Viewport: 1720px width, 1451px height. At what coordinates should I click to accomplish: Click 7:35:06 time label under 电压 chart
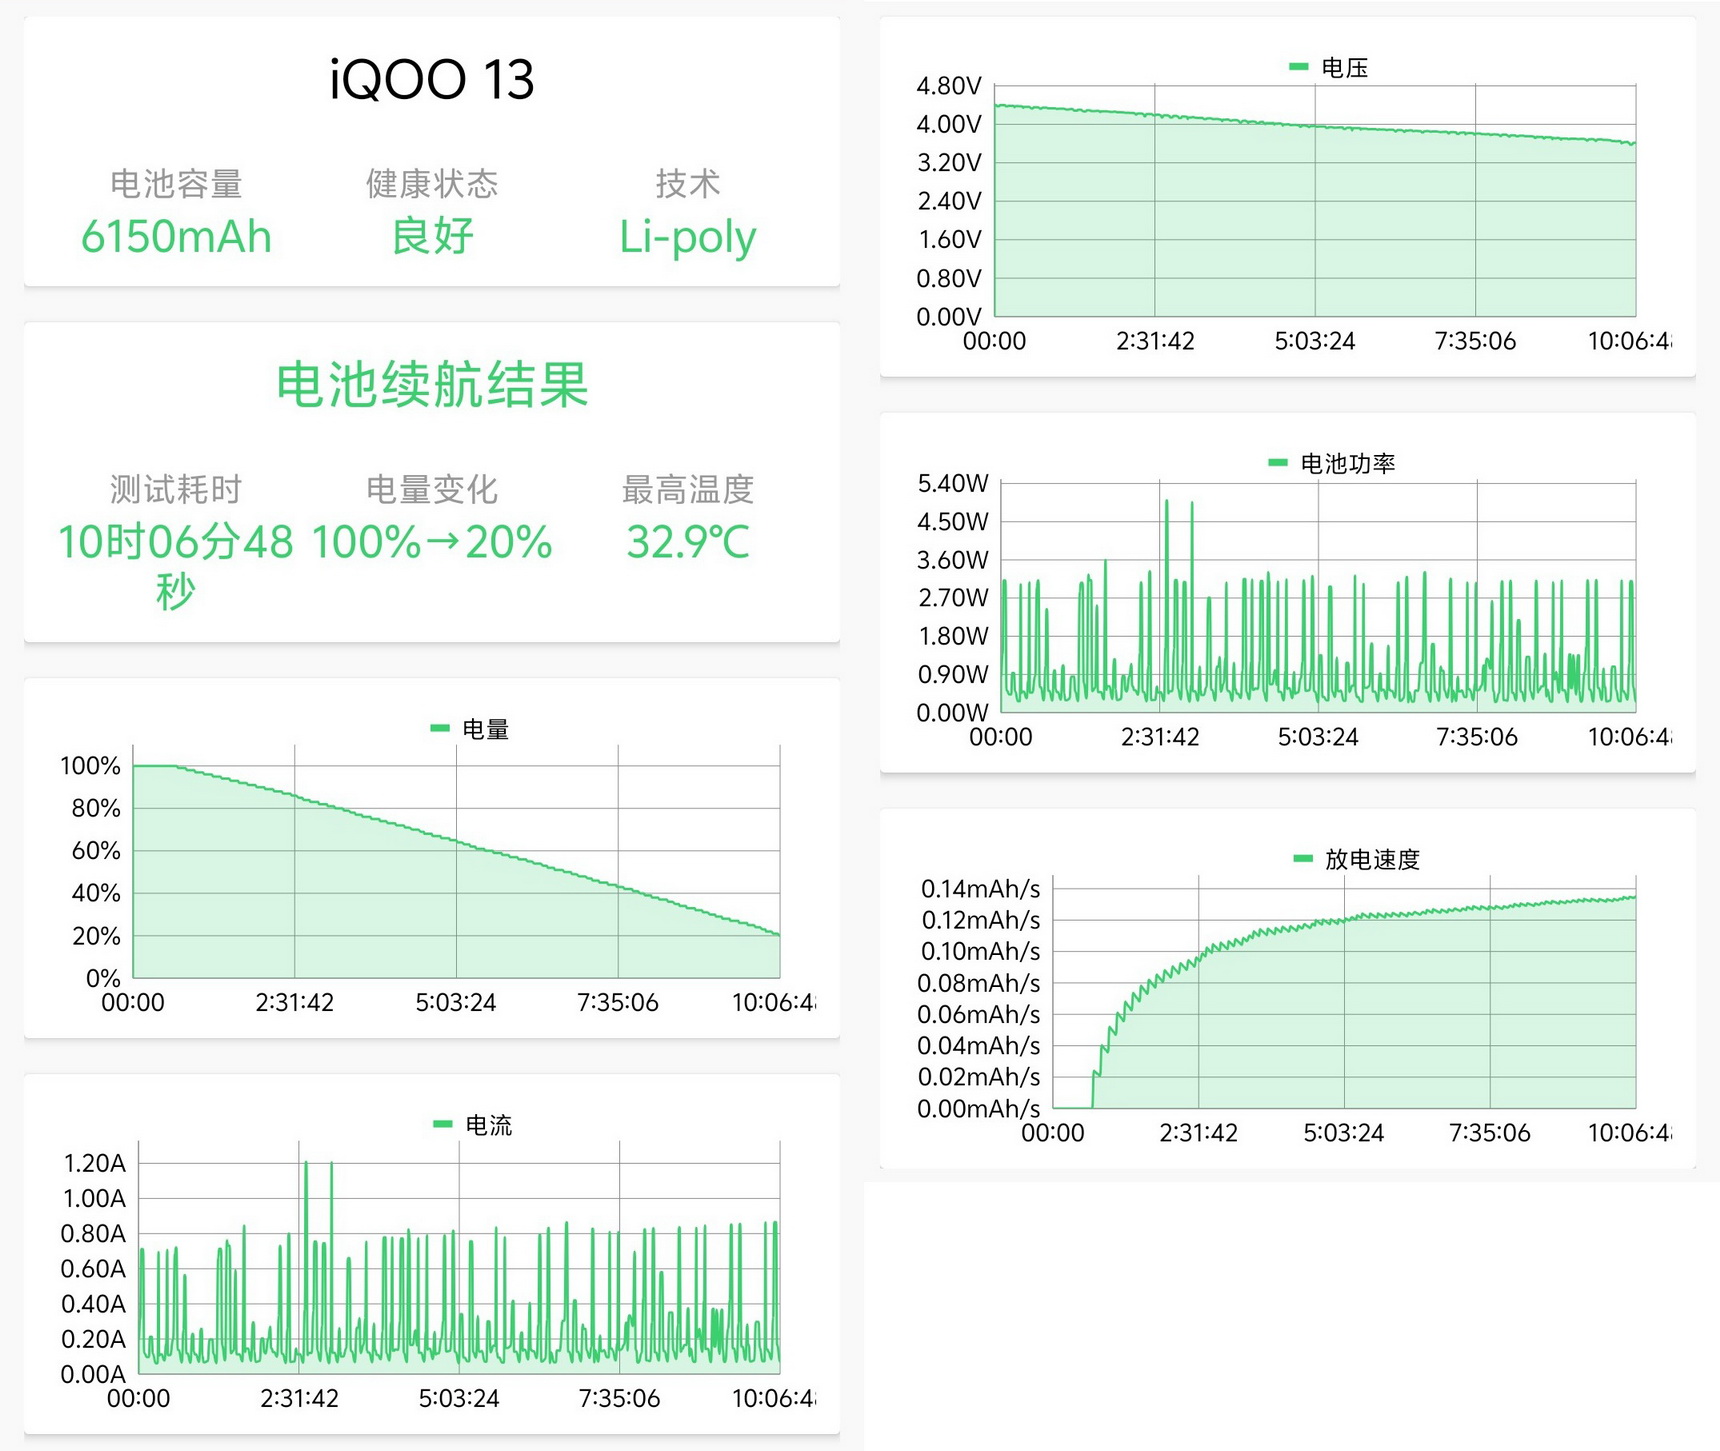pyautogui.click(x=1475, y=341)
